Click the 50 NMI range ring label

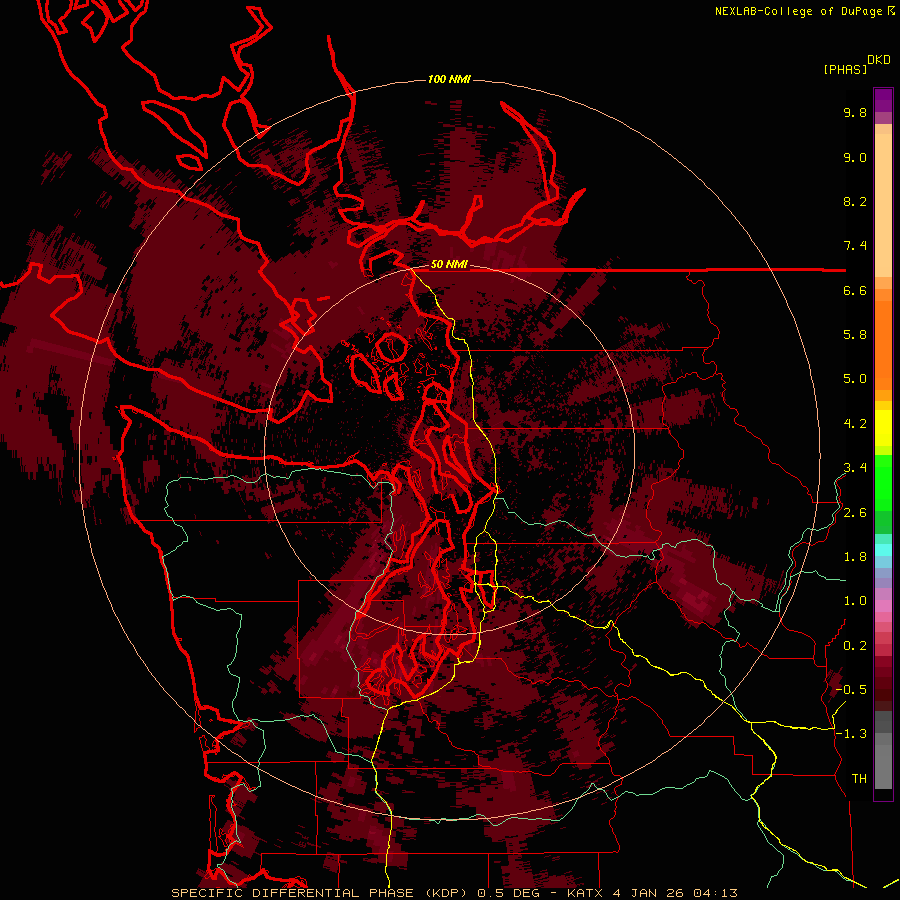tap(449, 265)
